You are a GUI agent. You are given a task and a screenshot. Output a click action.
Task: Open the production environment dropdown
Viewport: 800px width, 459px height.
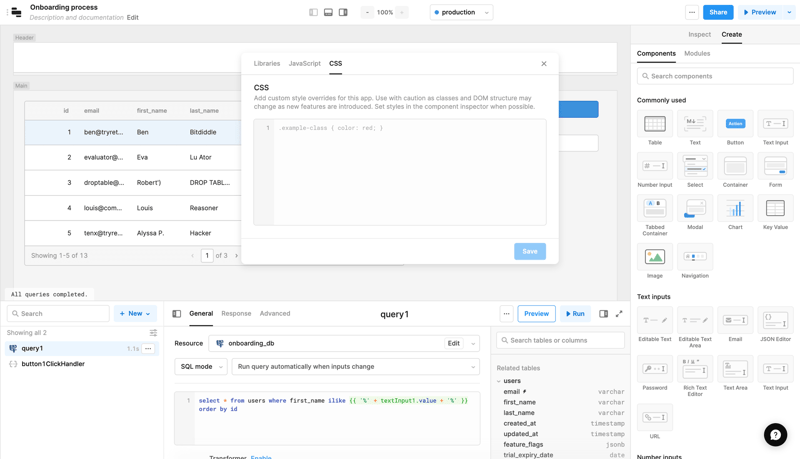click(x=461, y=12)
